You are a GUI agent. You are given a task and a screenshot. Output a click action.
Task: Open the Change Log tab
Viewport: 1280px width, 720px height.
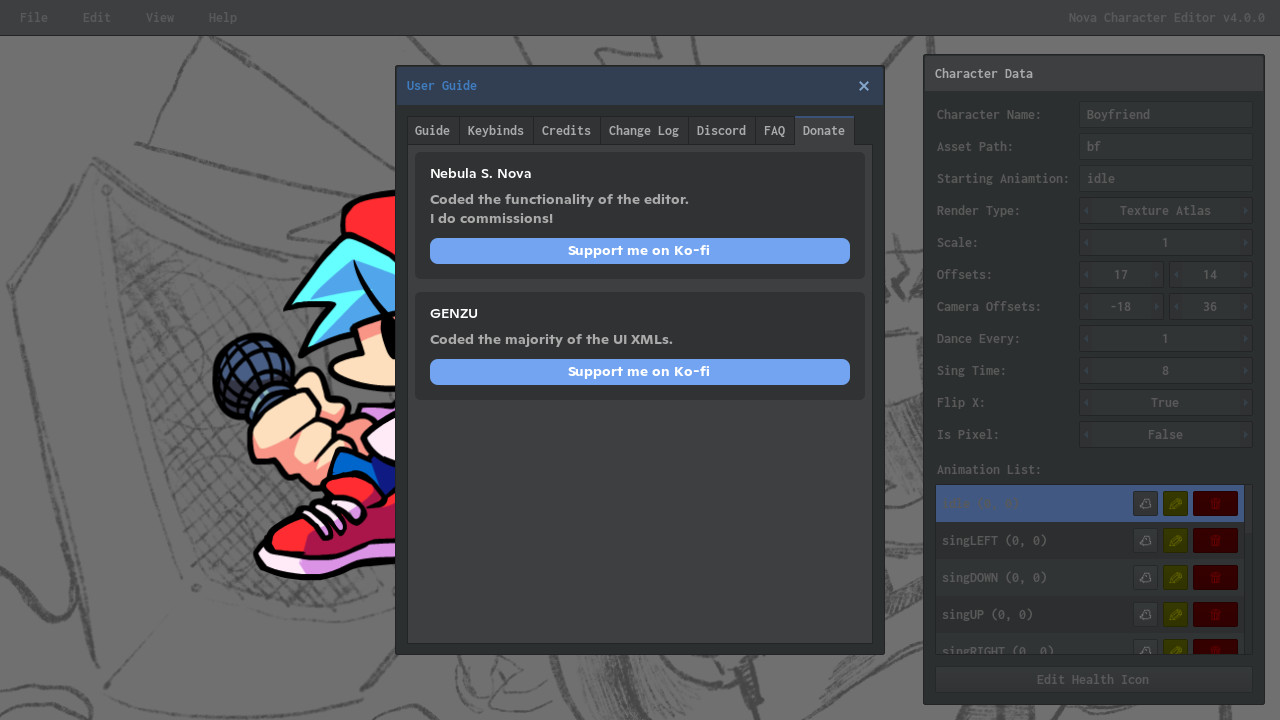pyautogui.click(x=644, y=131)
